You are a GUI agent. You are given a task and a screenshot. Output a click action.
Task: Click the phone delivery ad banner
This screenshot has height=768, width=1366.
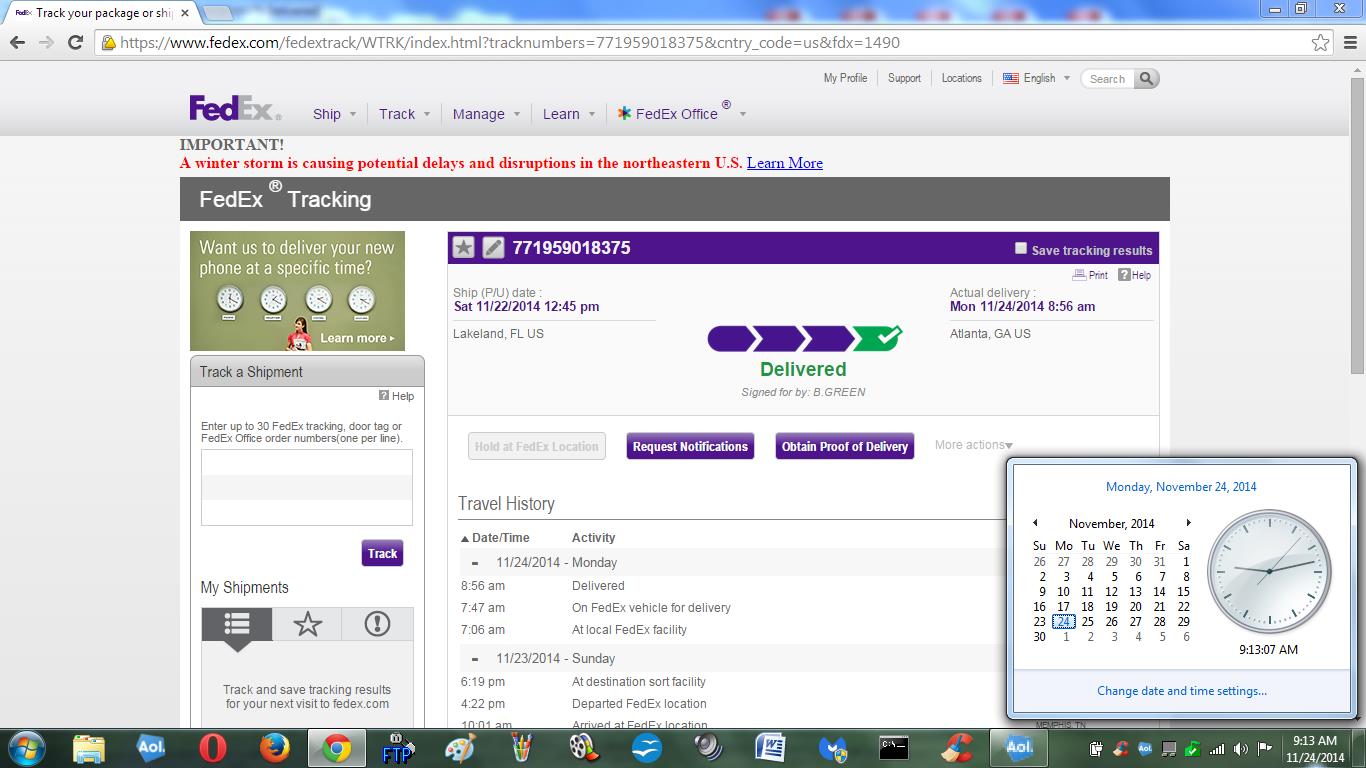[x=297, y=291]
